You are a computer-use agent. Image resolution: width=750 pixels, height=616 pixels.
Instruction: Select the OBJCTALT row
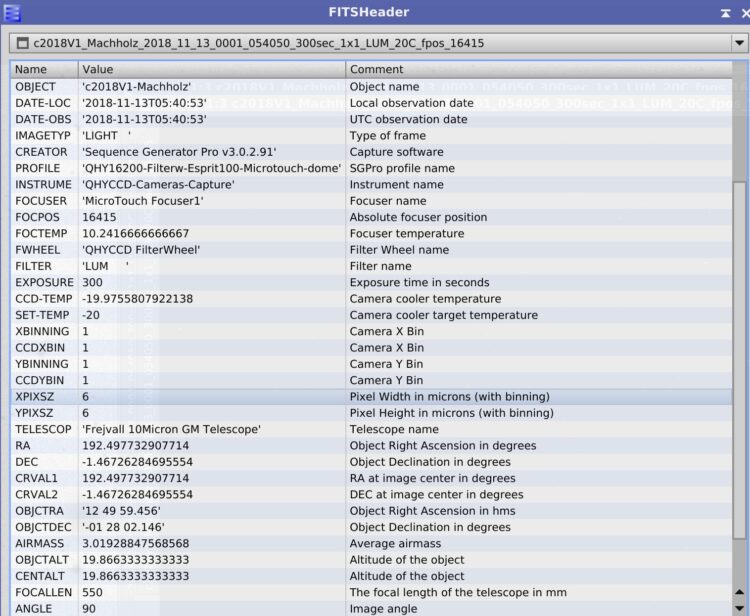coord(371,560)
